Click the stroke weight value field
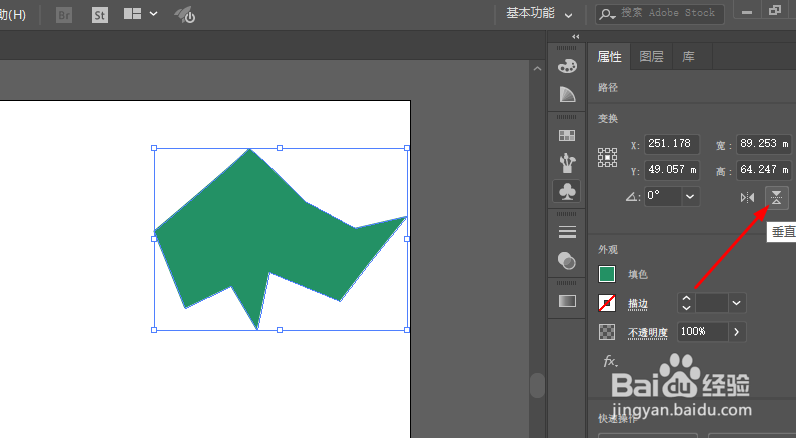Screen dimensions: 796x438 coord(712,303)
